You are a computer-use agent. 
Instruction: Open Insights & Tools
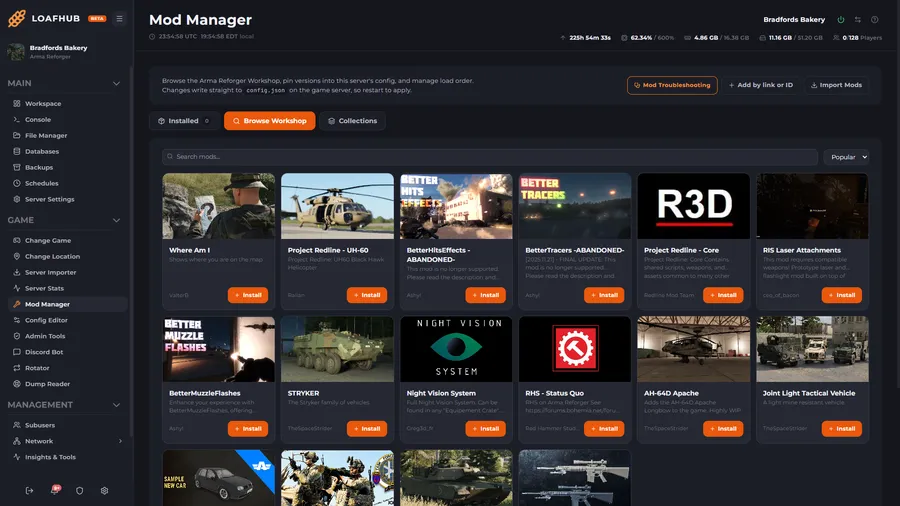[67, 457]
